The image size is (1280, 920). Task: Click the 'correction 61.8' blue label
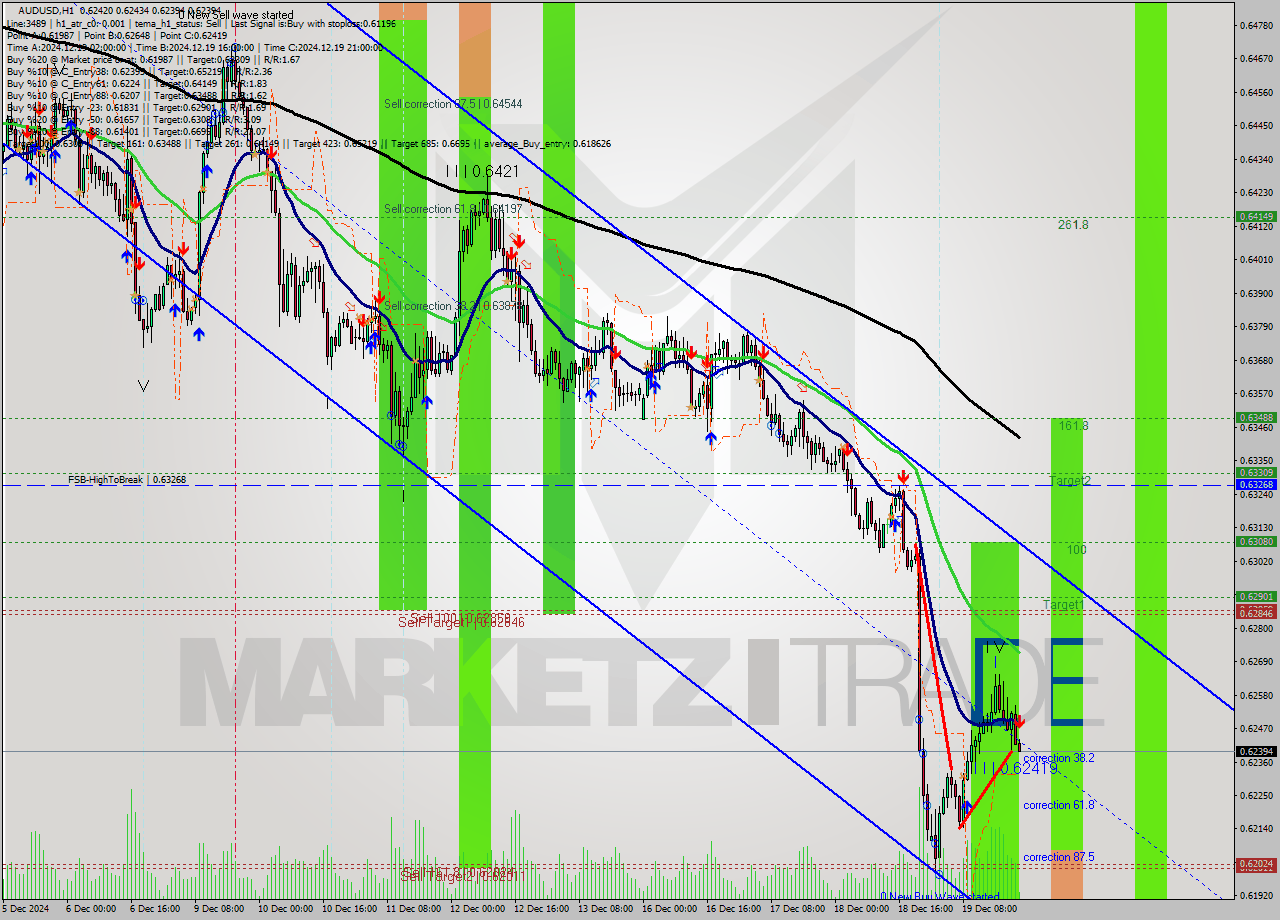(1058, 805)
